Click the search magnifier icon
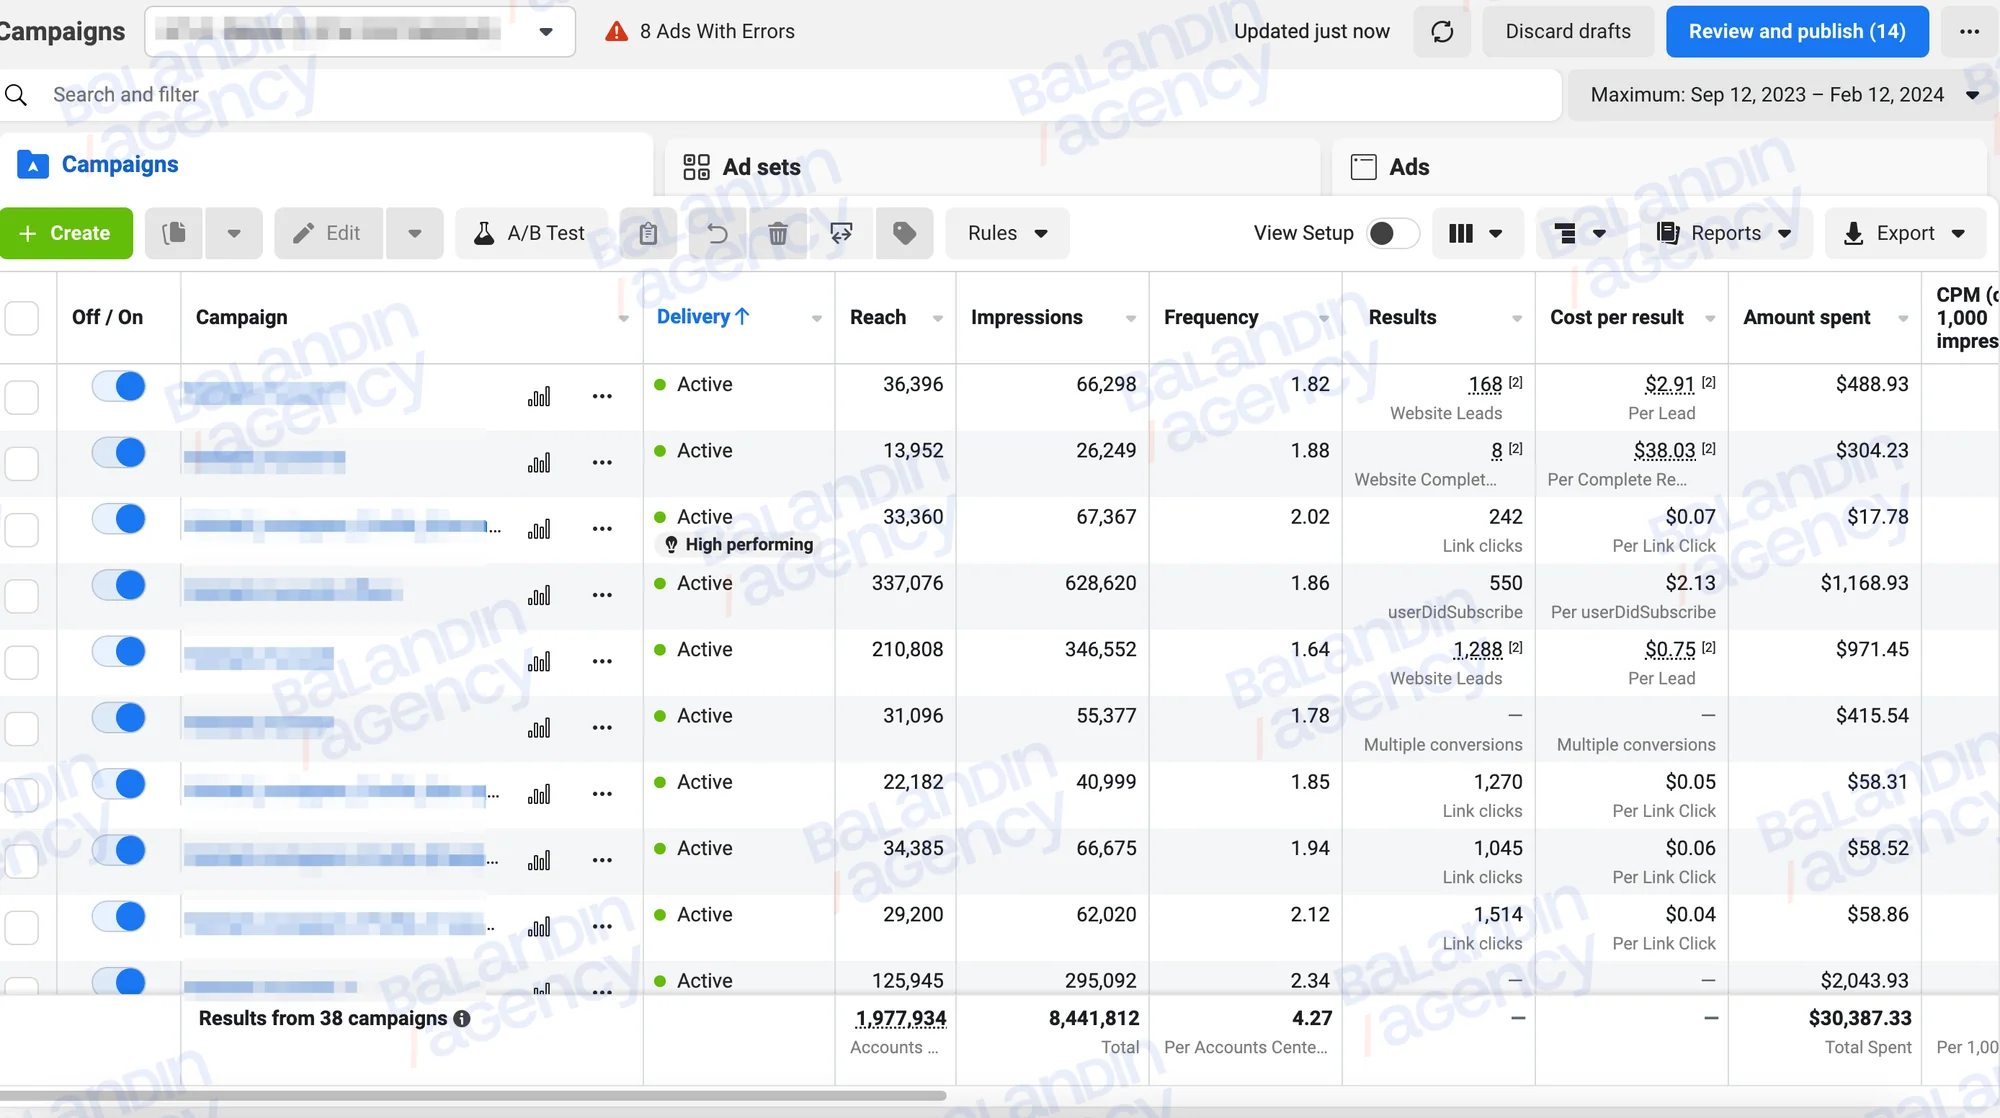The image size is (2000, 1118). [16, 95]
